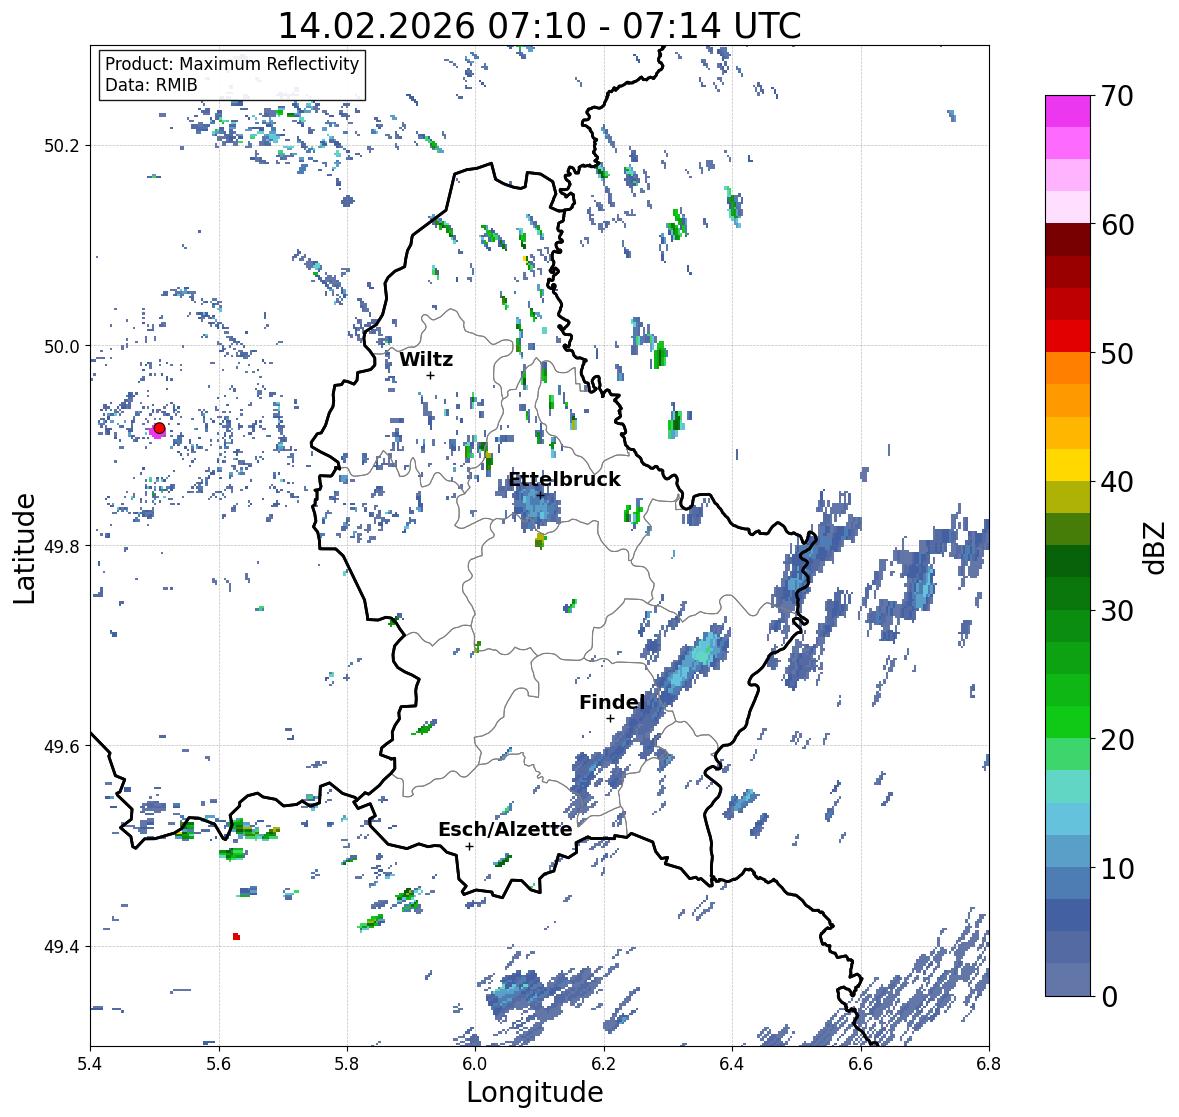Click the 'Longitude' axis label

(x=535, y=1092)
